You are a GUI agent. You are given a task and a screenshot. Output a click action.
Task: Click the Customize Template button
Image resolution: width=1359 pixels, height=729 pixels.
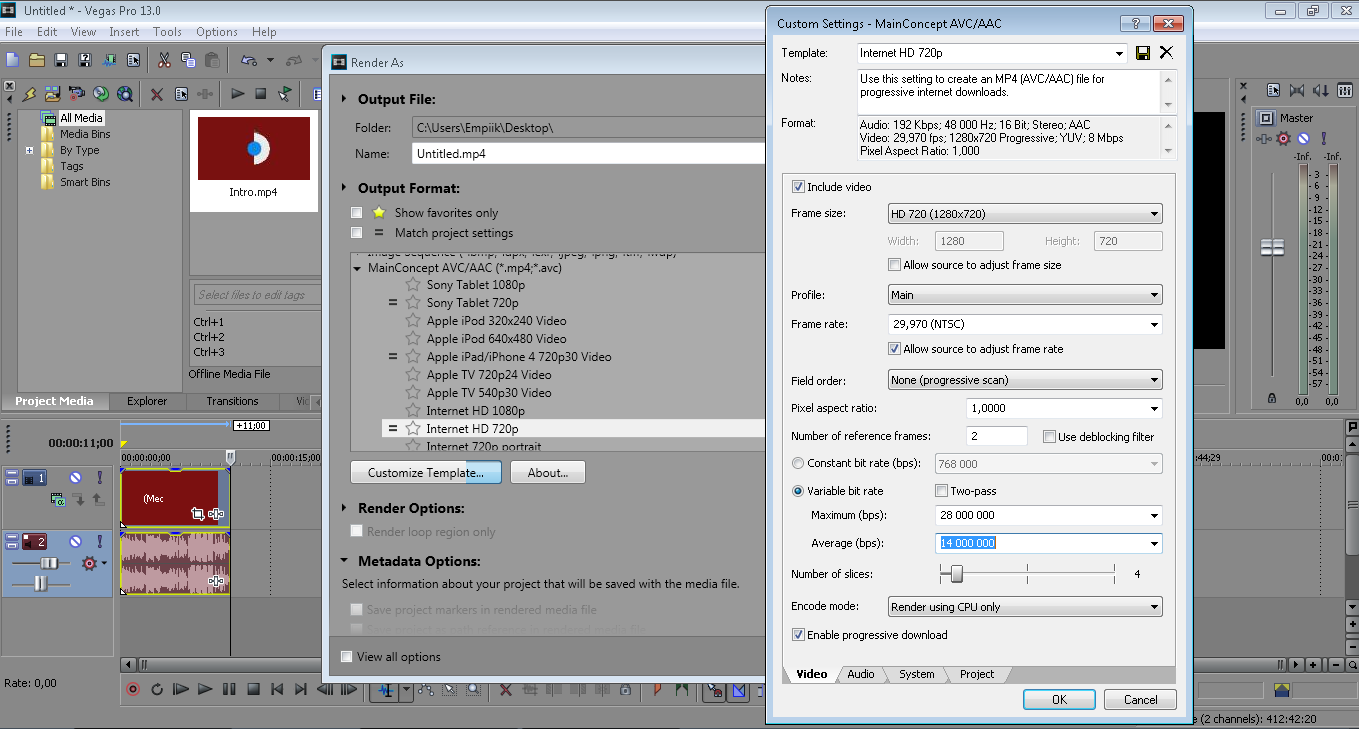click(425, 473)
